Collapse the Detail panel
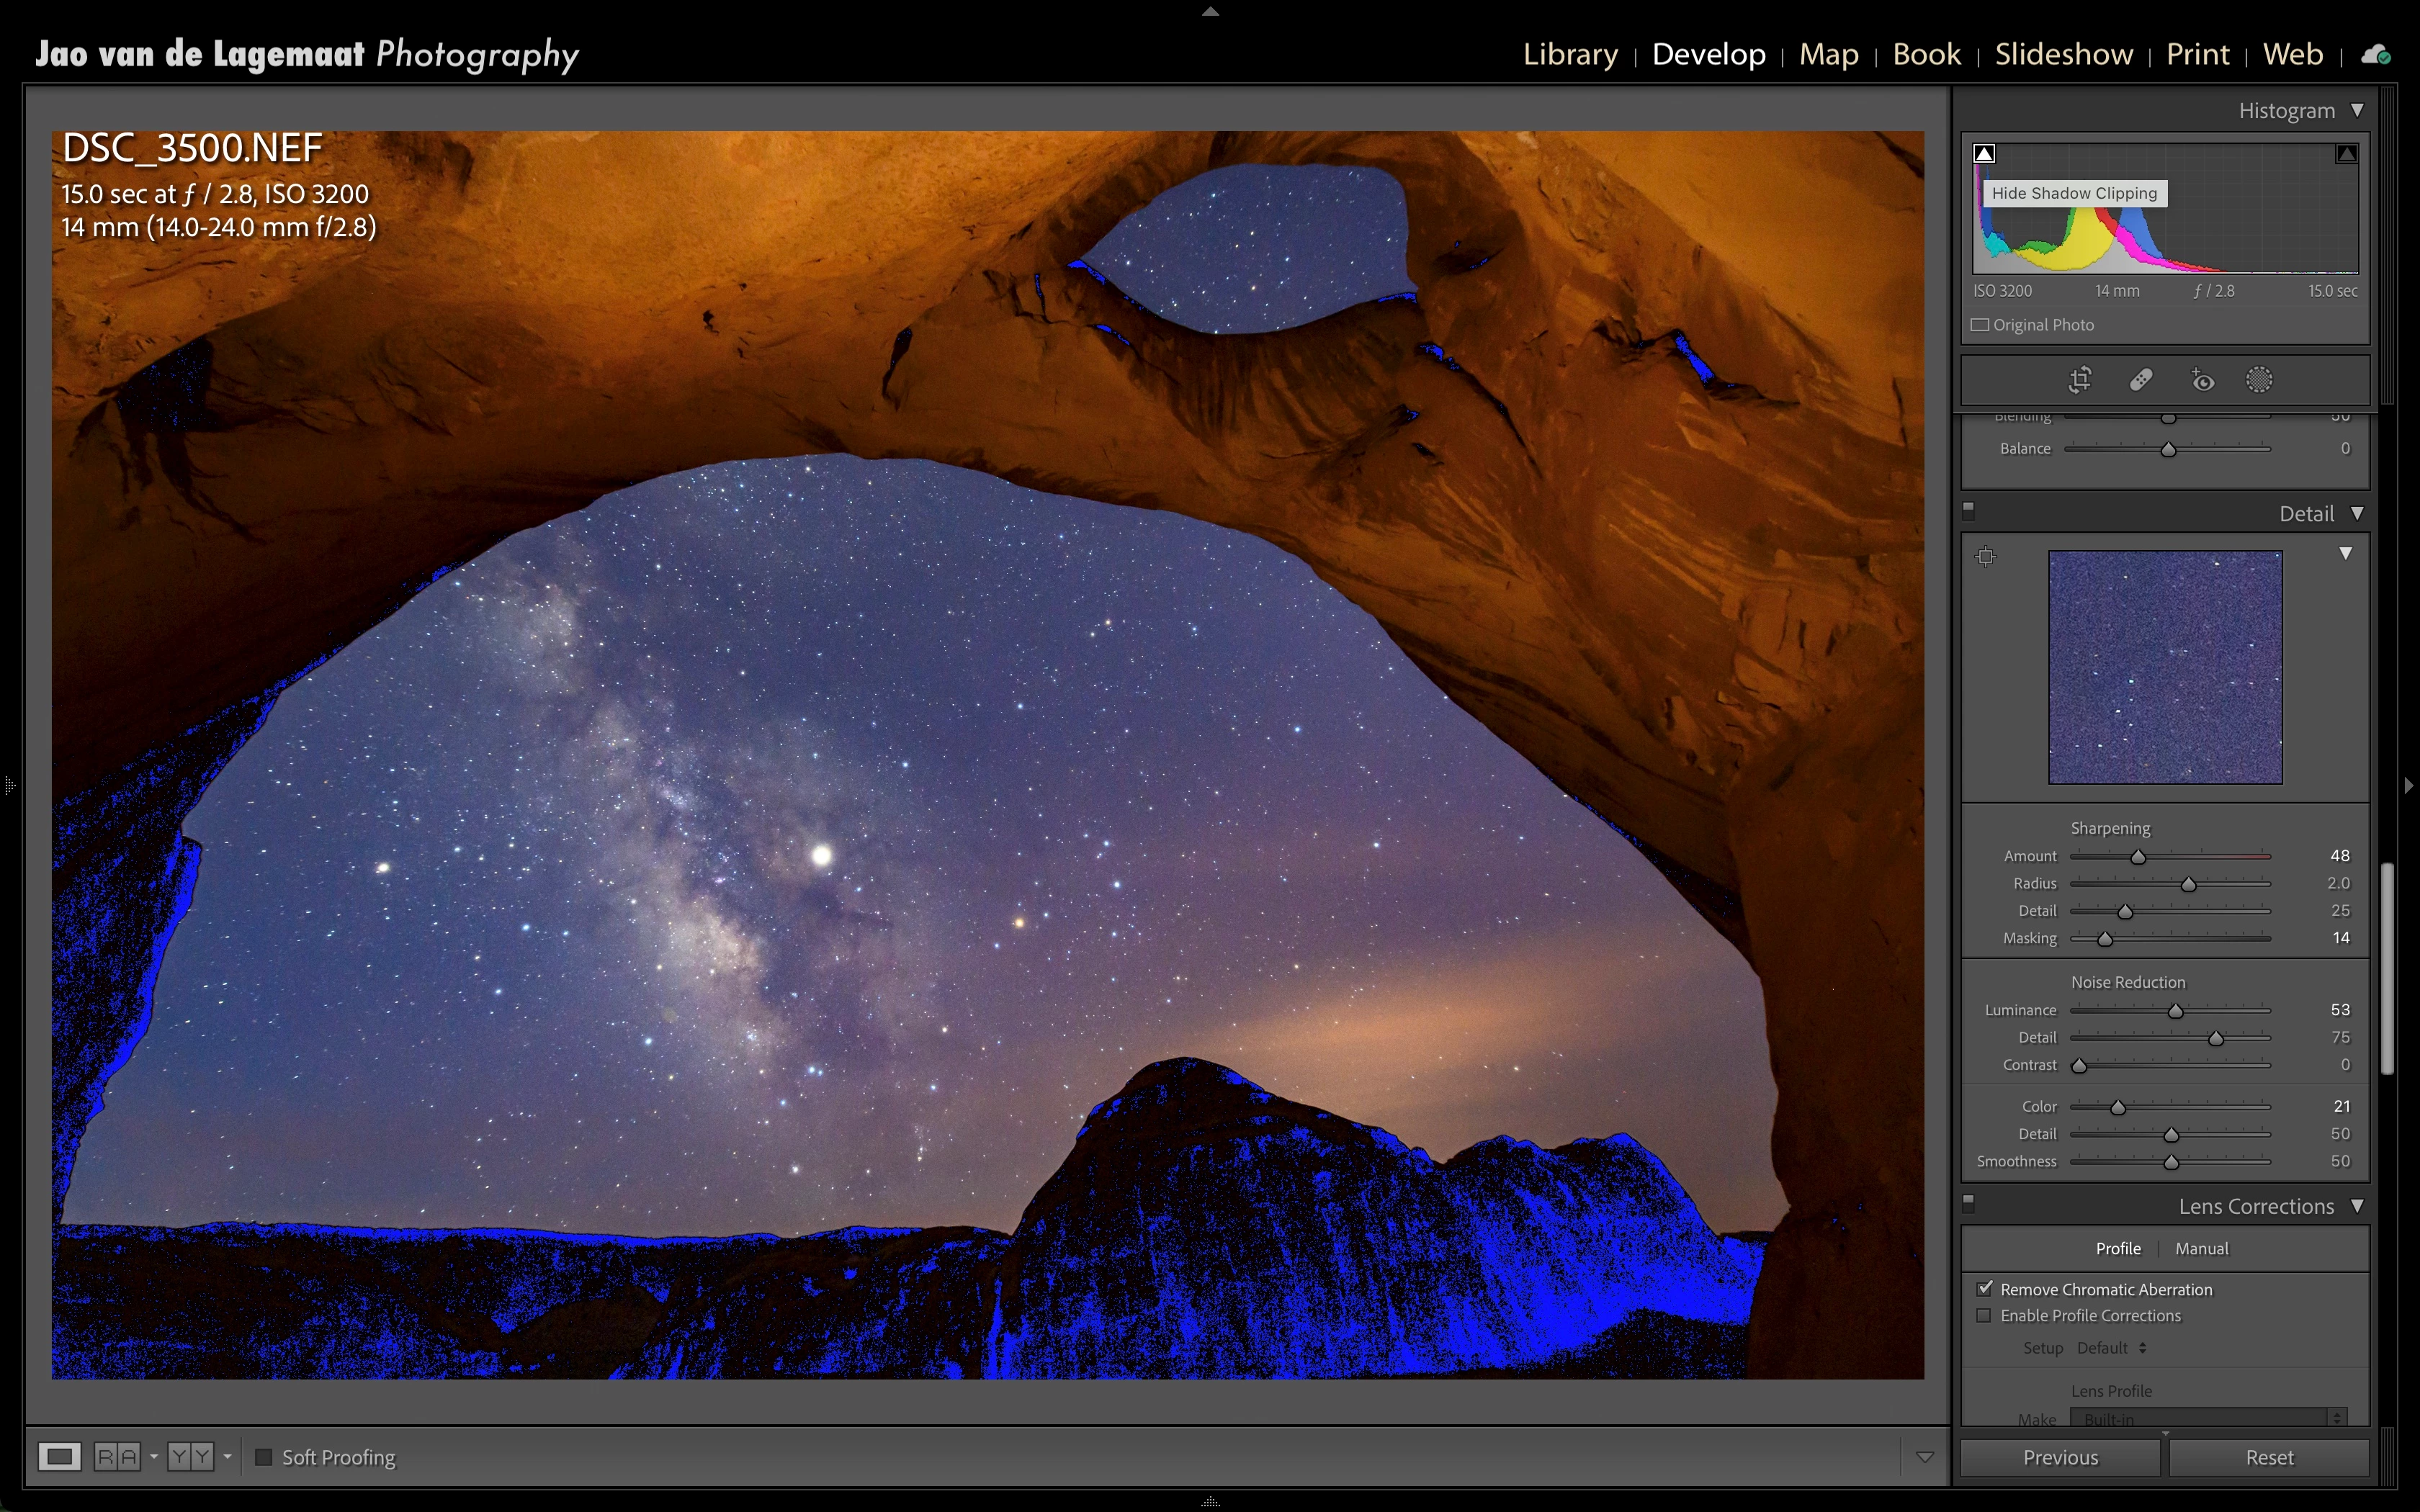Viewport: 2420px width, 1512px height. pyautogui.click(x=2357, y=513)
